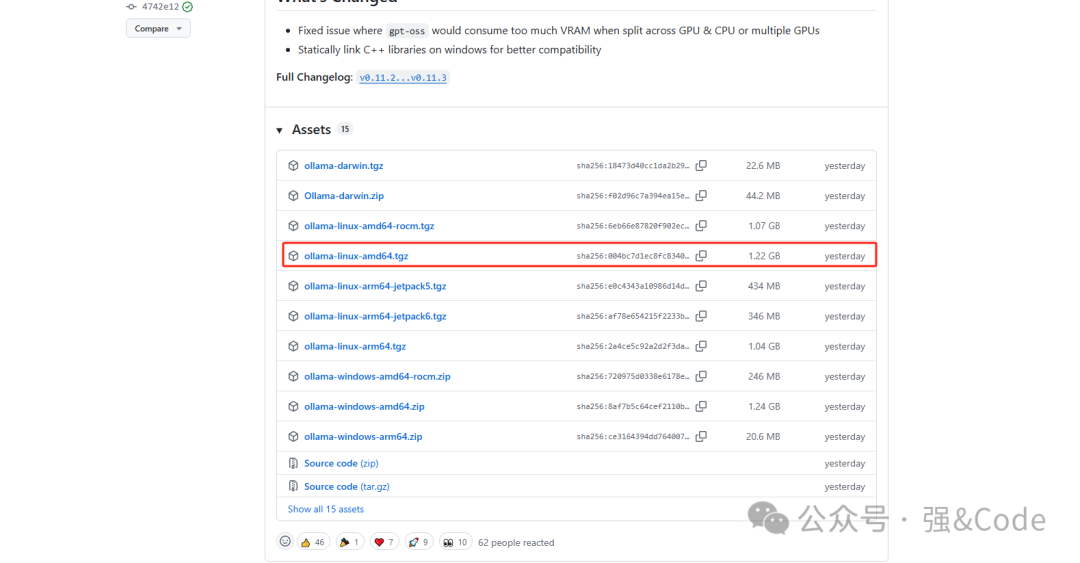Image resolution: width=1080 pixels, height=563 pixels.
Task: Download Source code (zip)
Action: tap(341, 463)
